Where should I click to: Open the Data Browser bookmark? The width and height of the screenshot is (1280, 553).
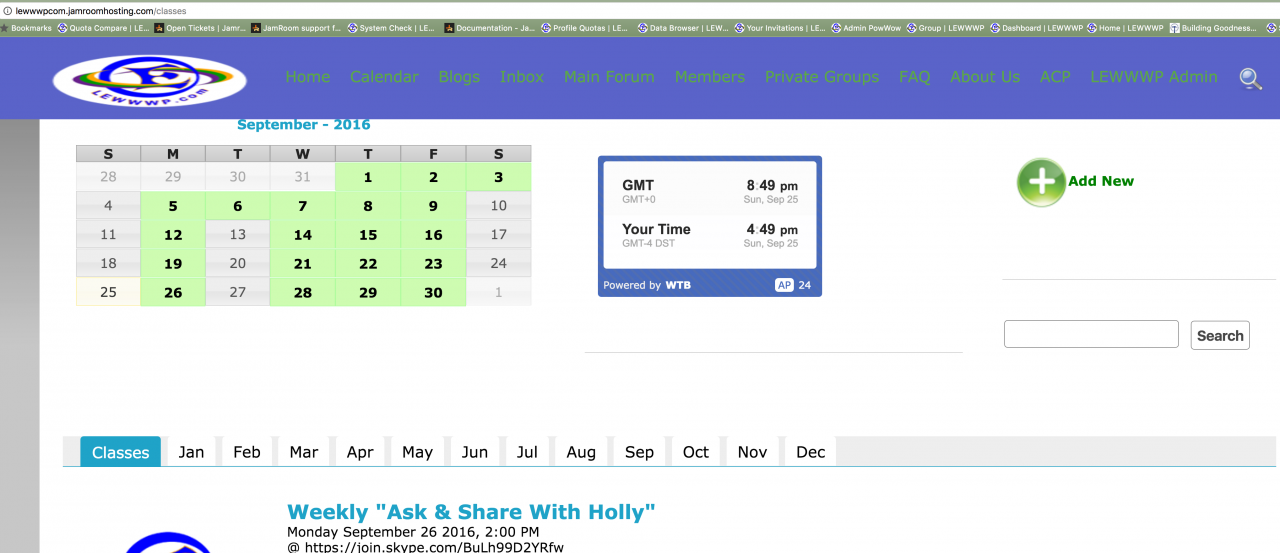[x=683, y=28]
